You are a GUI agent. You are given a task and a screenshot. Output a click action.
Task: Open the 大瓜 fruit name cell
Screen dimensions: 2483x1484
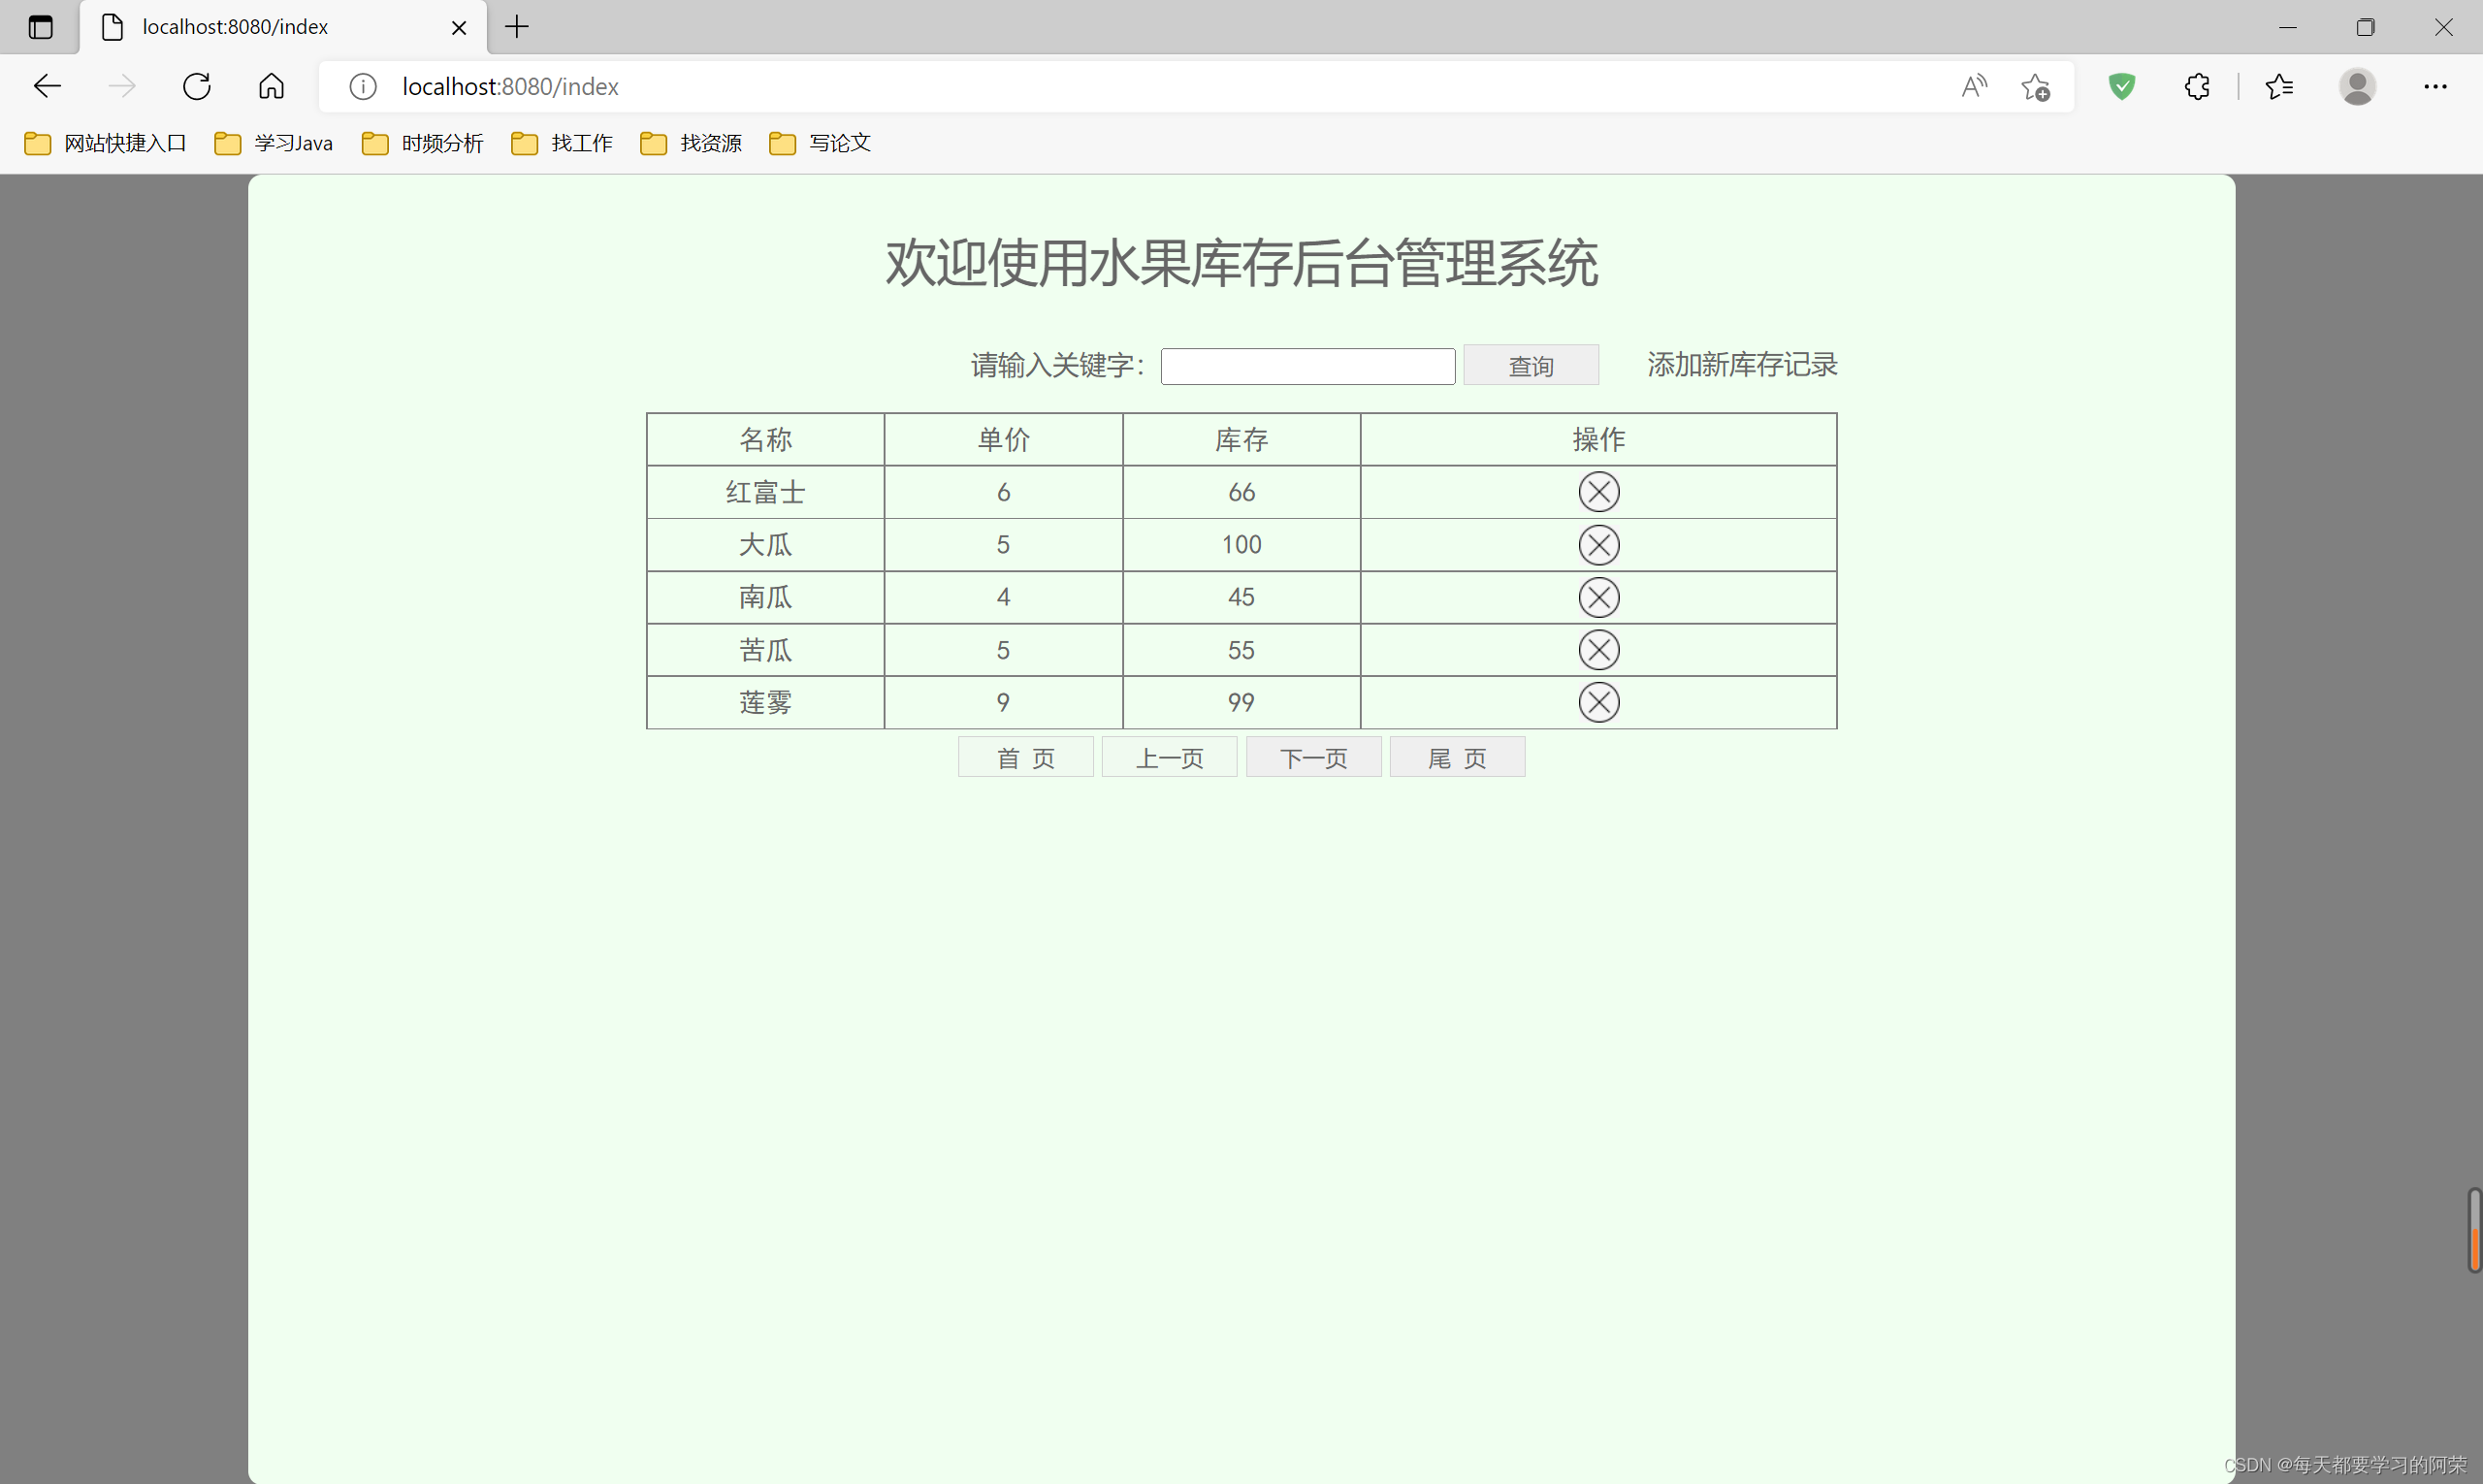coord(765,545)
